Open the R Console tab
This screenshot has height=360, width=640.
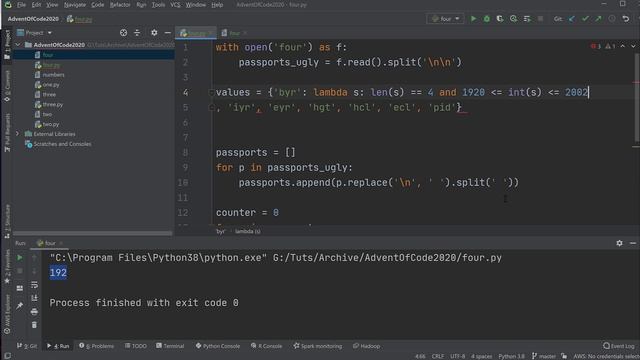pyautogui.click(x=267, y=346)
